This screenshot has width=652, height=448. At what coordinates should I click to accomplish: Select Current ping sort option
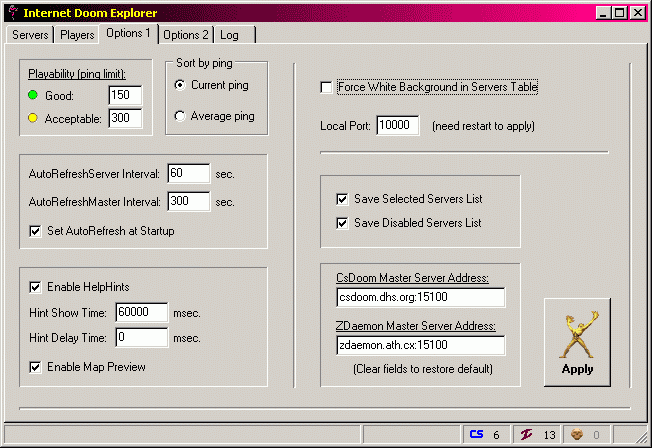click(x=180, y=85)
